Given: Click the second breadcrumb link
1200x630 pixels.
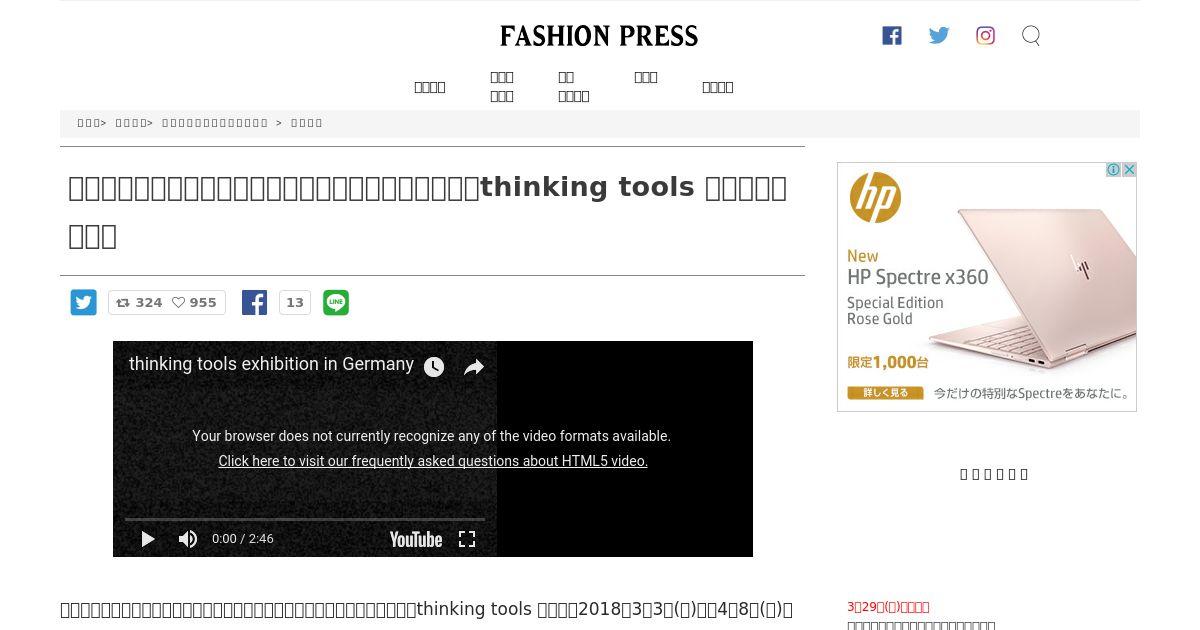Looking at the screenshot, I should pos(131,123).
